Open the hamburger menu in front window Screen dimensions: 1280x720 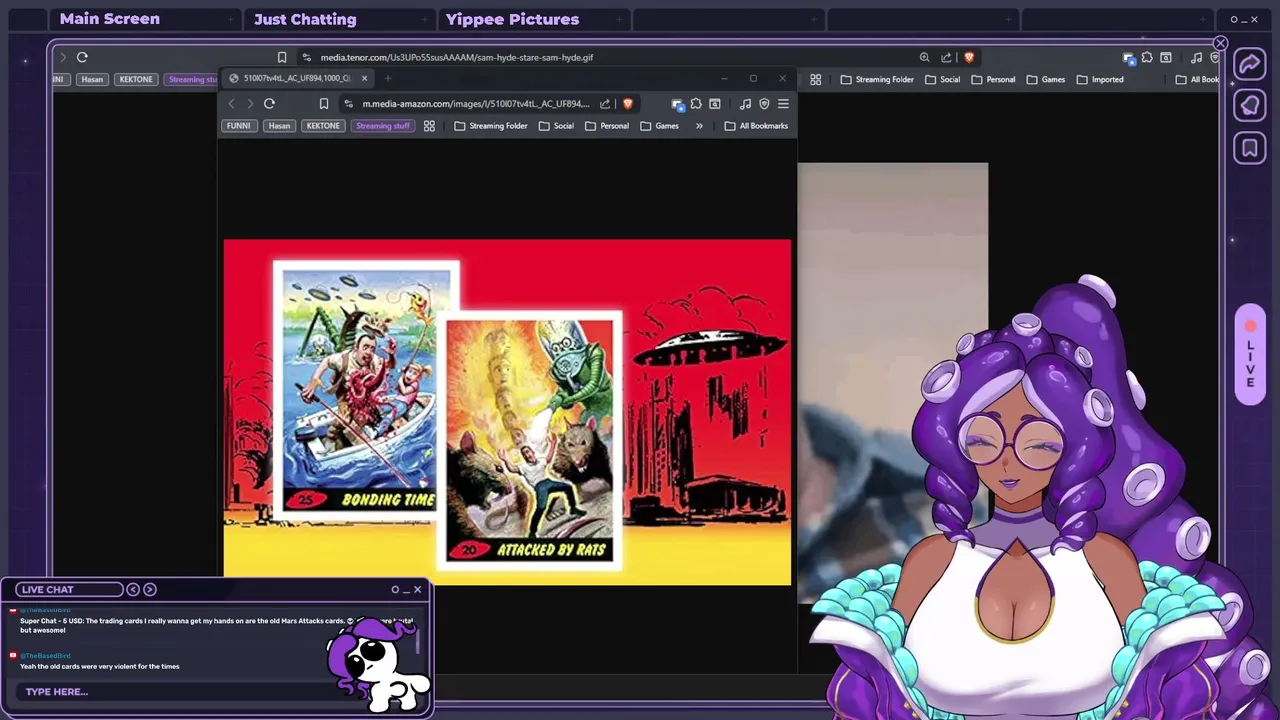pyautogui.click(x=783, y=104)
